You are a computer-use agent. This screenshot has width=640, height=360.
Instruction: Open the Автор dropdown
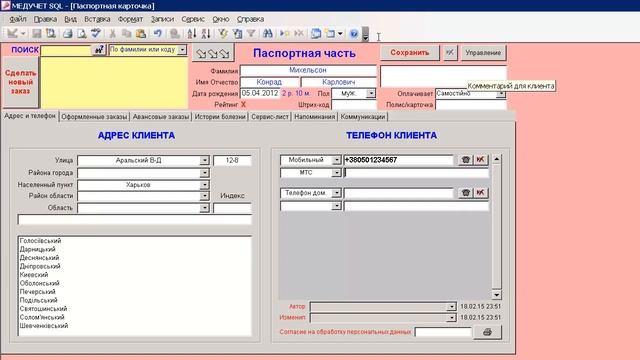click(x=451, y=307)
